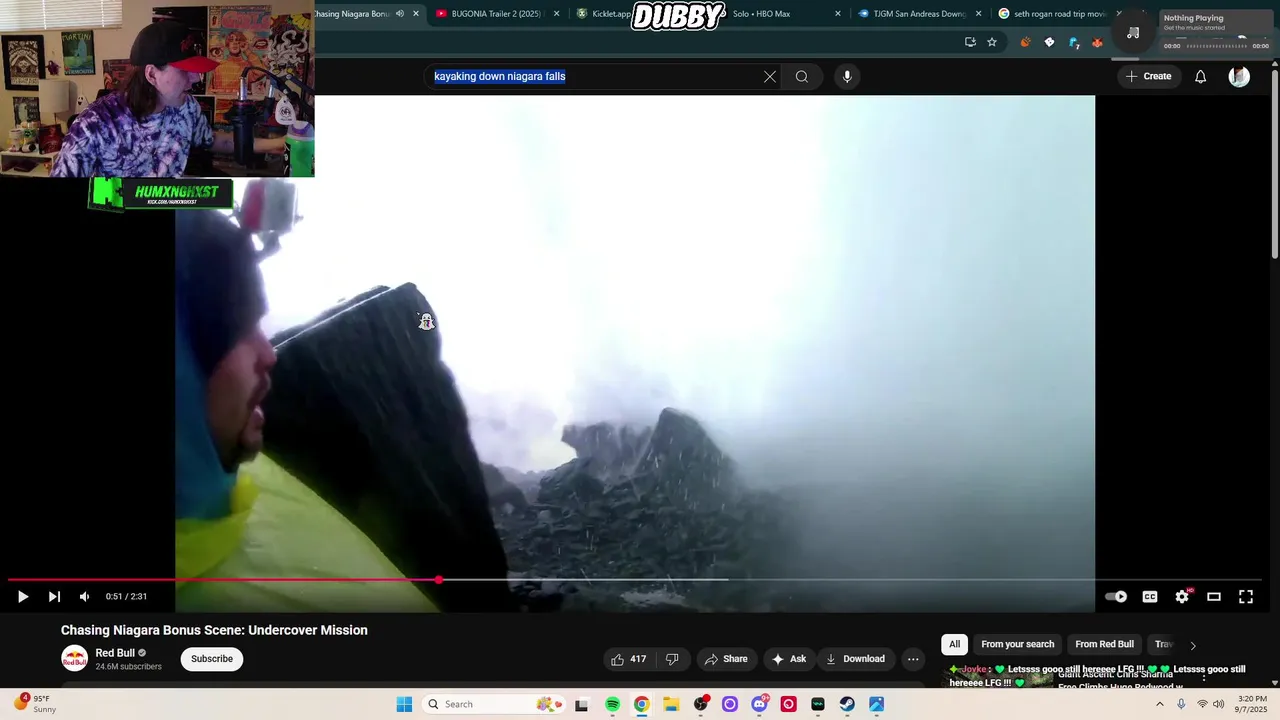Viewport: 1280px width, 720px height.
Task: Mute the Chasing Niagara tab audio
Action: (399, 14)
